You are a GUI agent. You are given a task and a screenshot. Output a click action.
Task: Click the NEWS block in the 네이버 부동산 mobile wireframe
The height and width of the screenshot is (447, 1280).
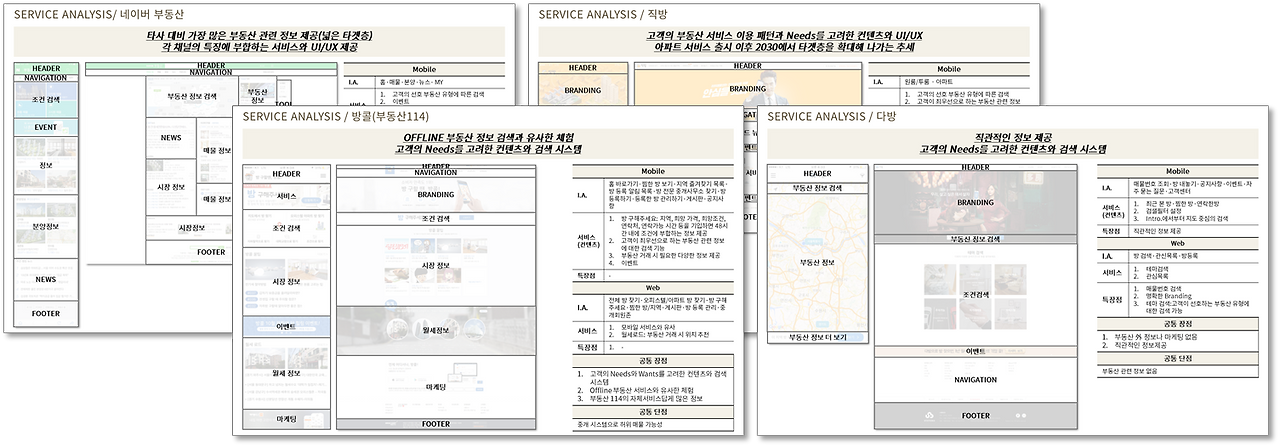pos(46,279)
